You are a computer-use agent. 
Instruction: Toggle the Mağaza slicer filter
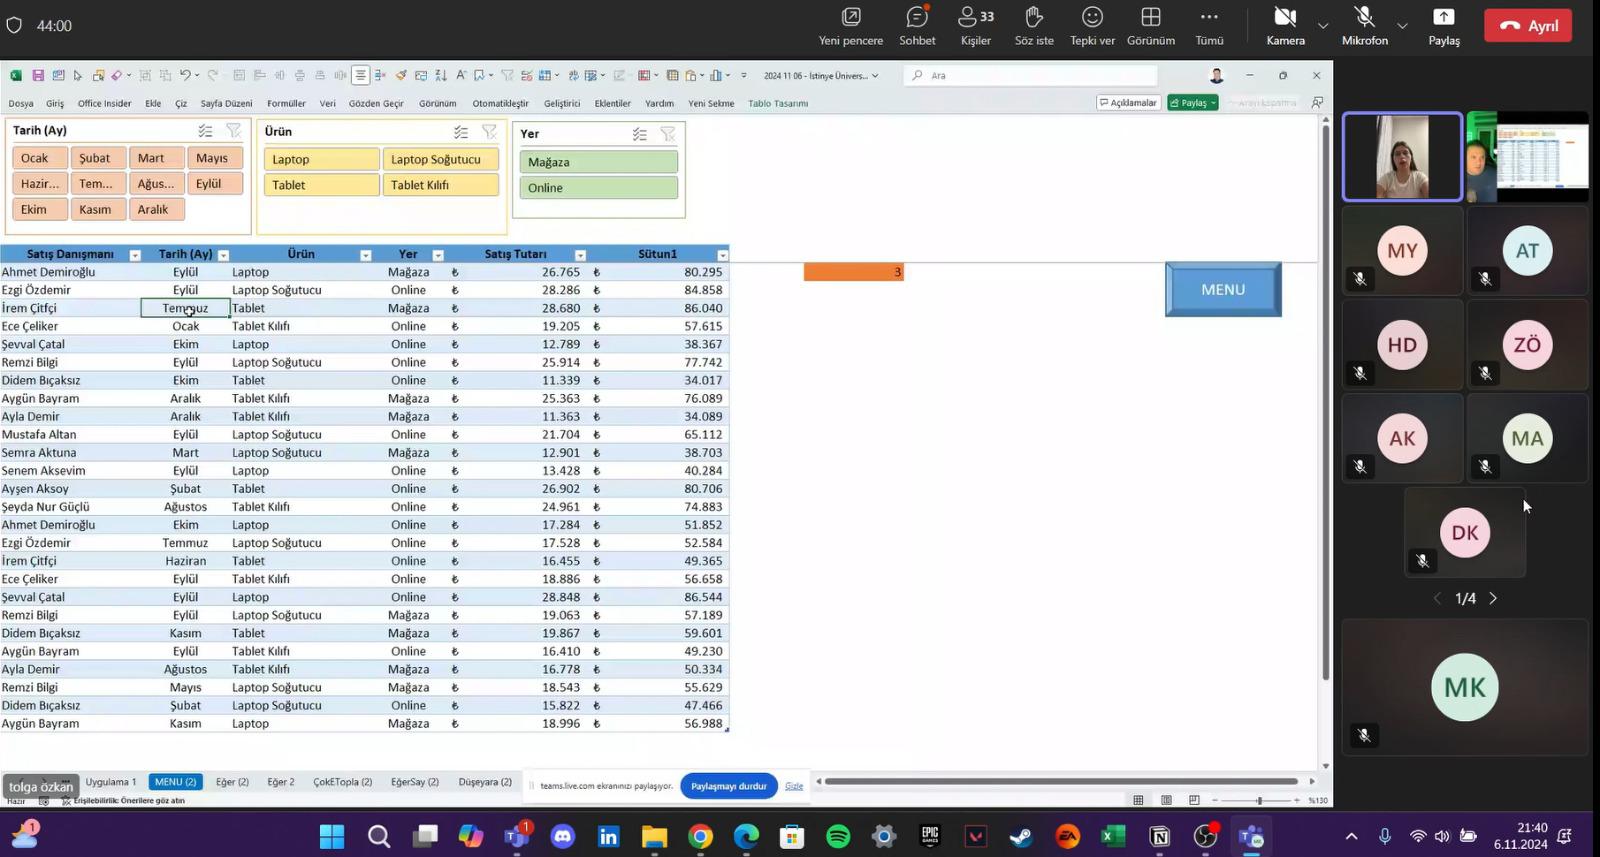point(598,162)
